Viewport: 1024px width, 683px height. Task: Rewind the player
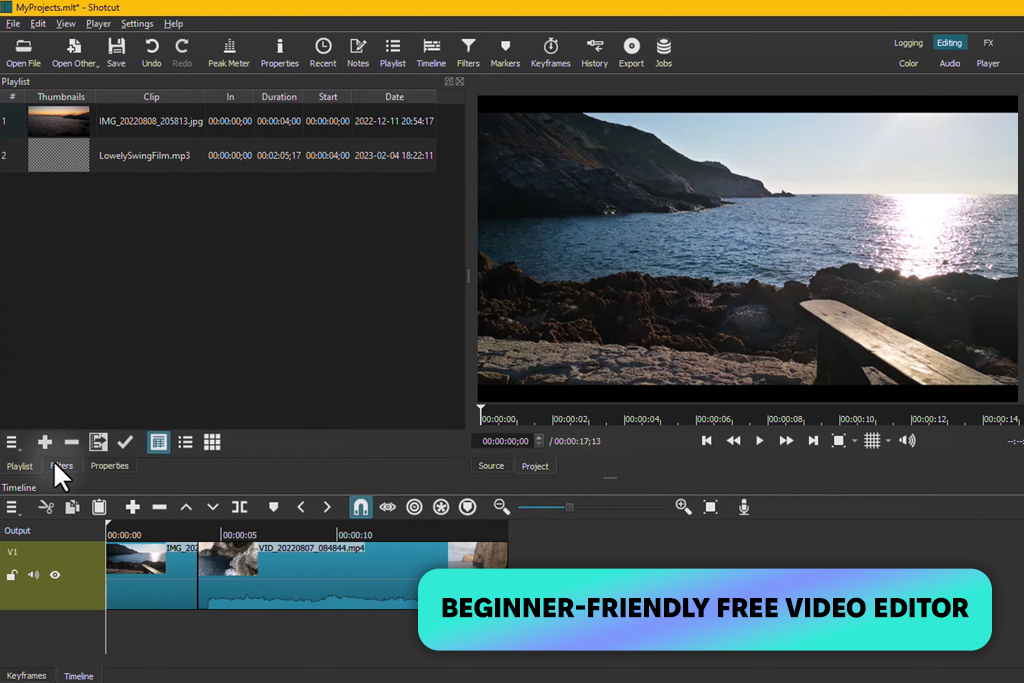click(x=733, y=441)
